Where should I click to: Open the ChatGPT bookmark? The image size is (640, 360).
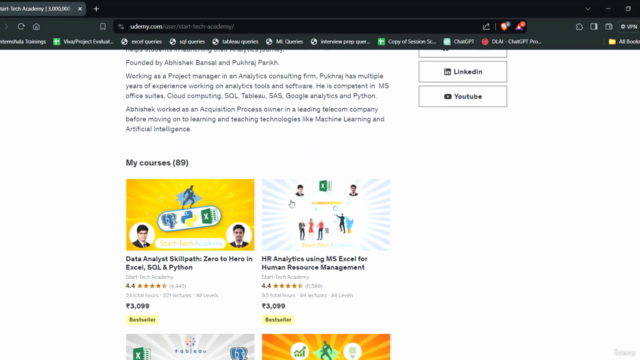(x=459, y=42)
